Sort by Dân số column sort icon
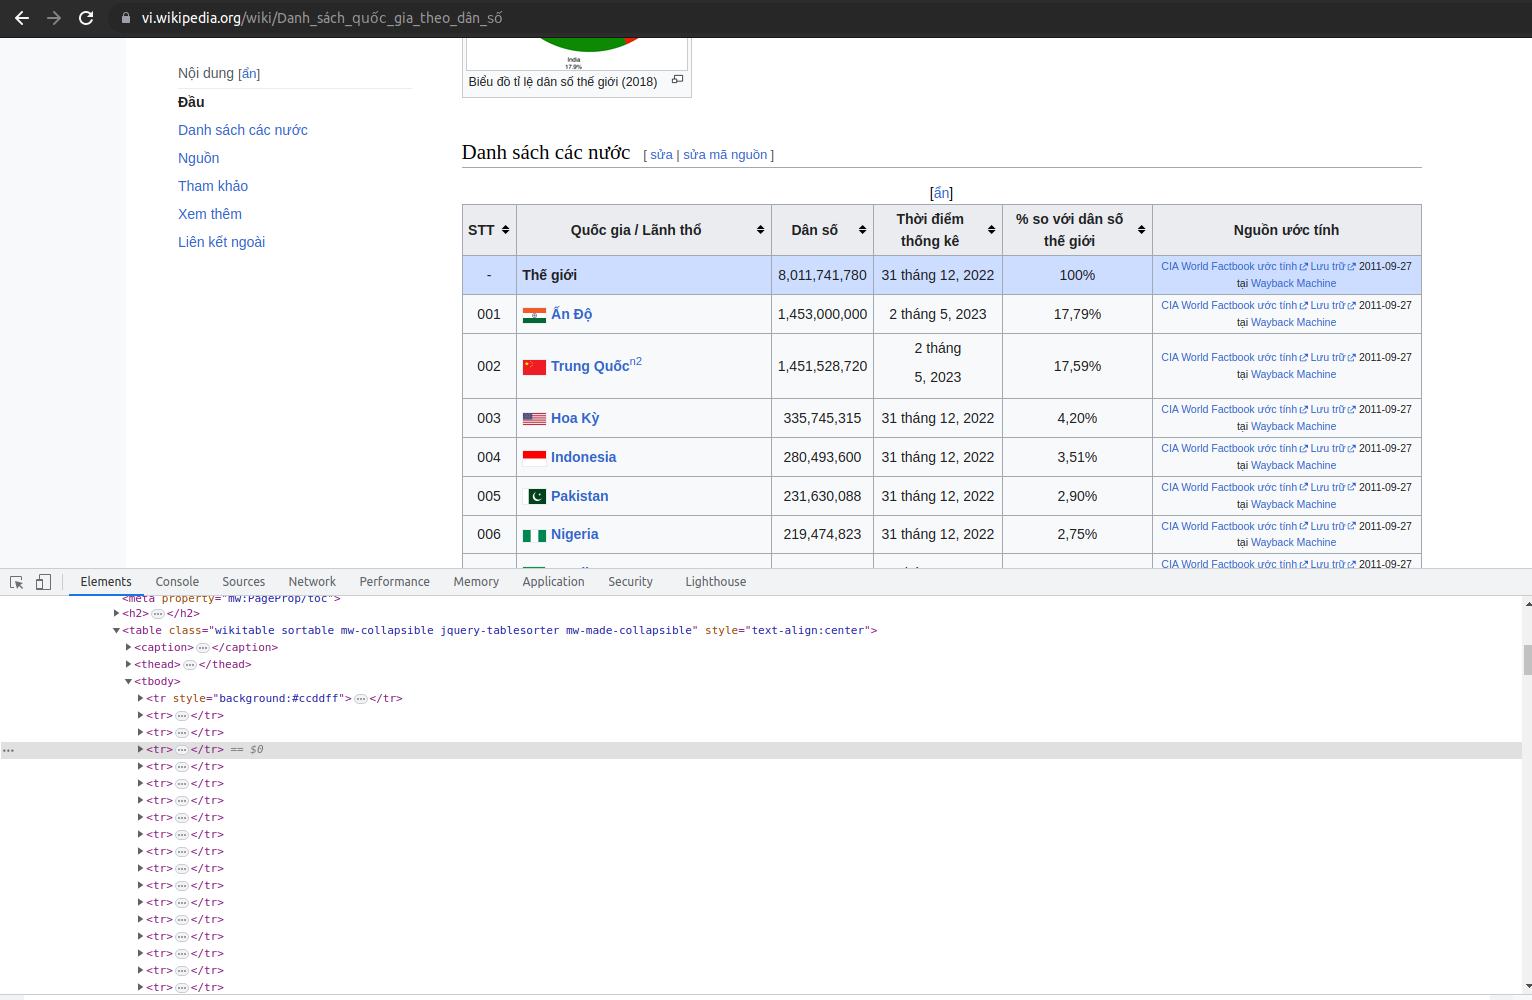This screenshot has height=1000, width=1532. [x=862, y=230]
